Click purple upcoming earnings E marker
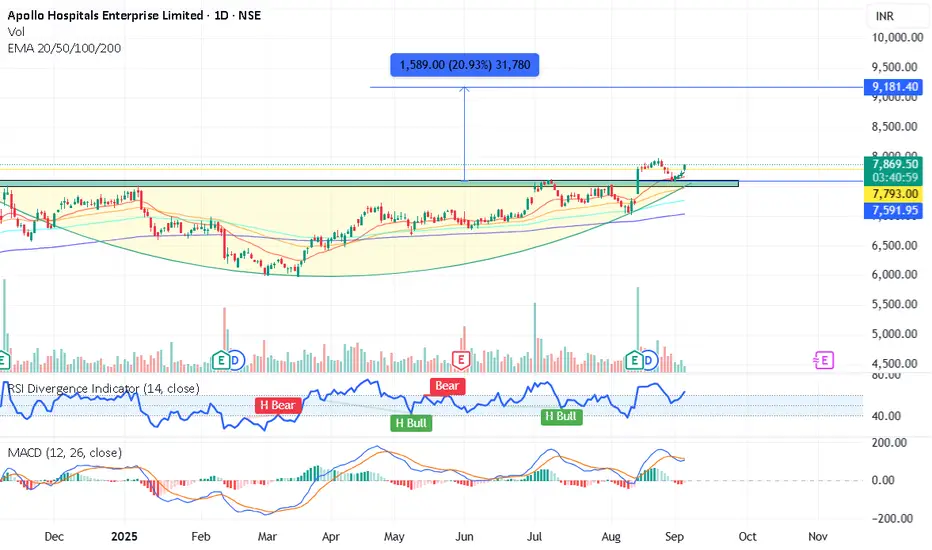The height and width of the screenshot is (550, 932). pyautogui.click(x=824, y=360)
